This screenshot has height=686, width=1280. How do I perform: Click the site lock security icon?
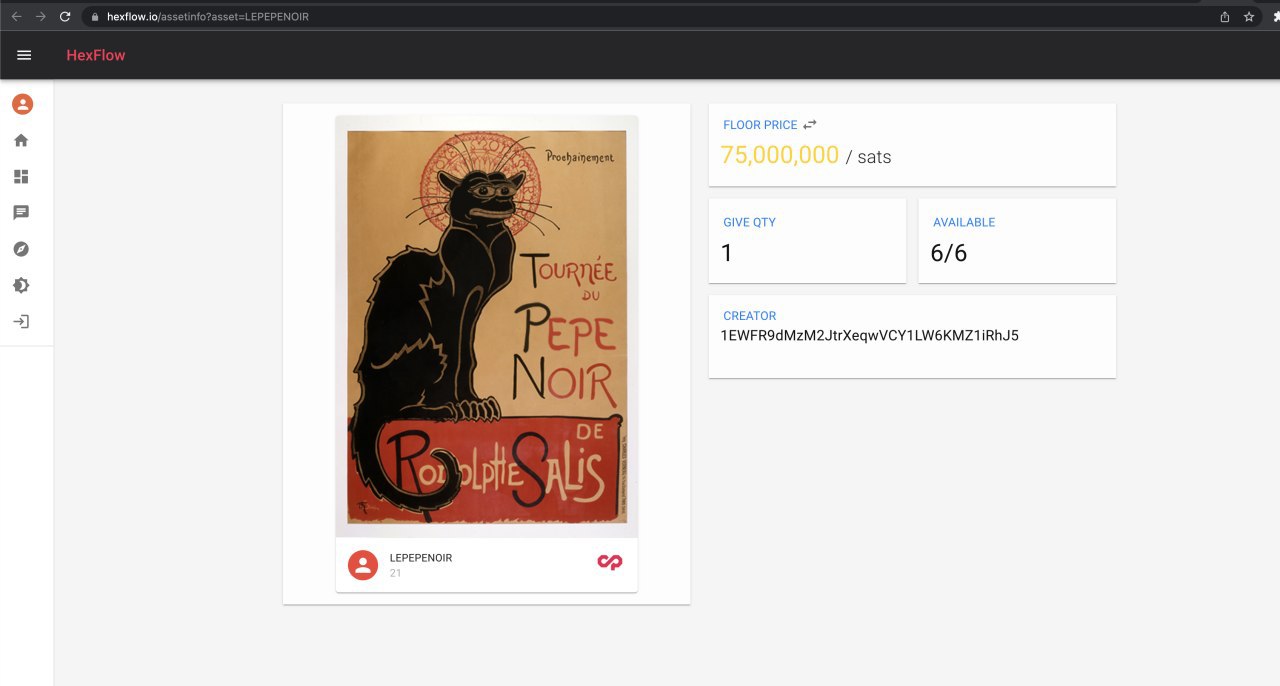click(x=94, y=17)
